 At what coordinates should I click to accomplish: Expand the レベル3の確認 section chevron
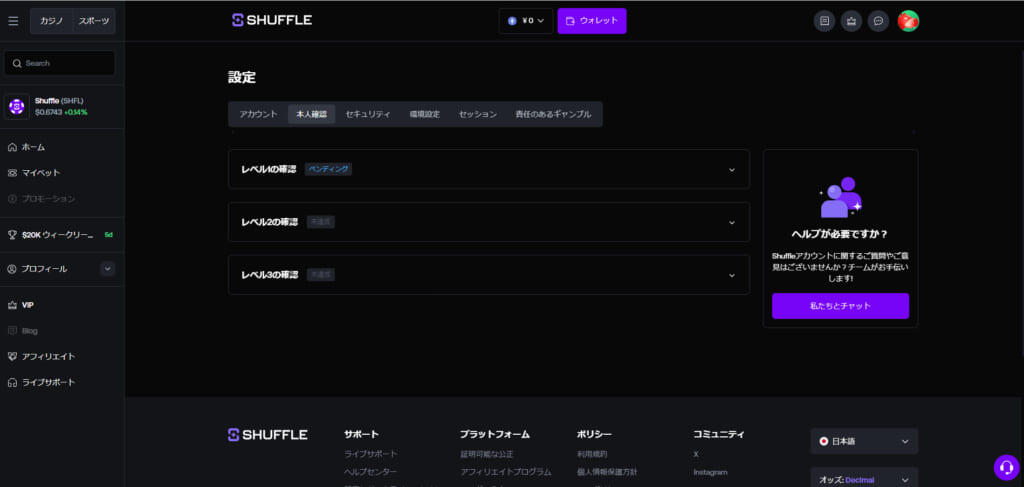(731, 275)
